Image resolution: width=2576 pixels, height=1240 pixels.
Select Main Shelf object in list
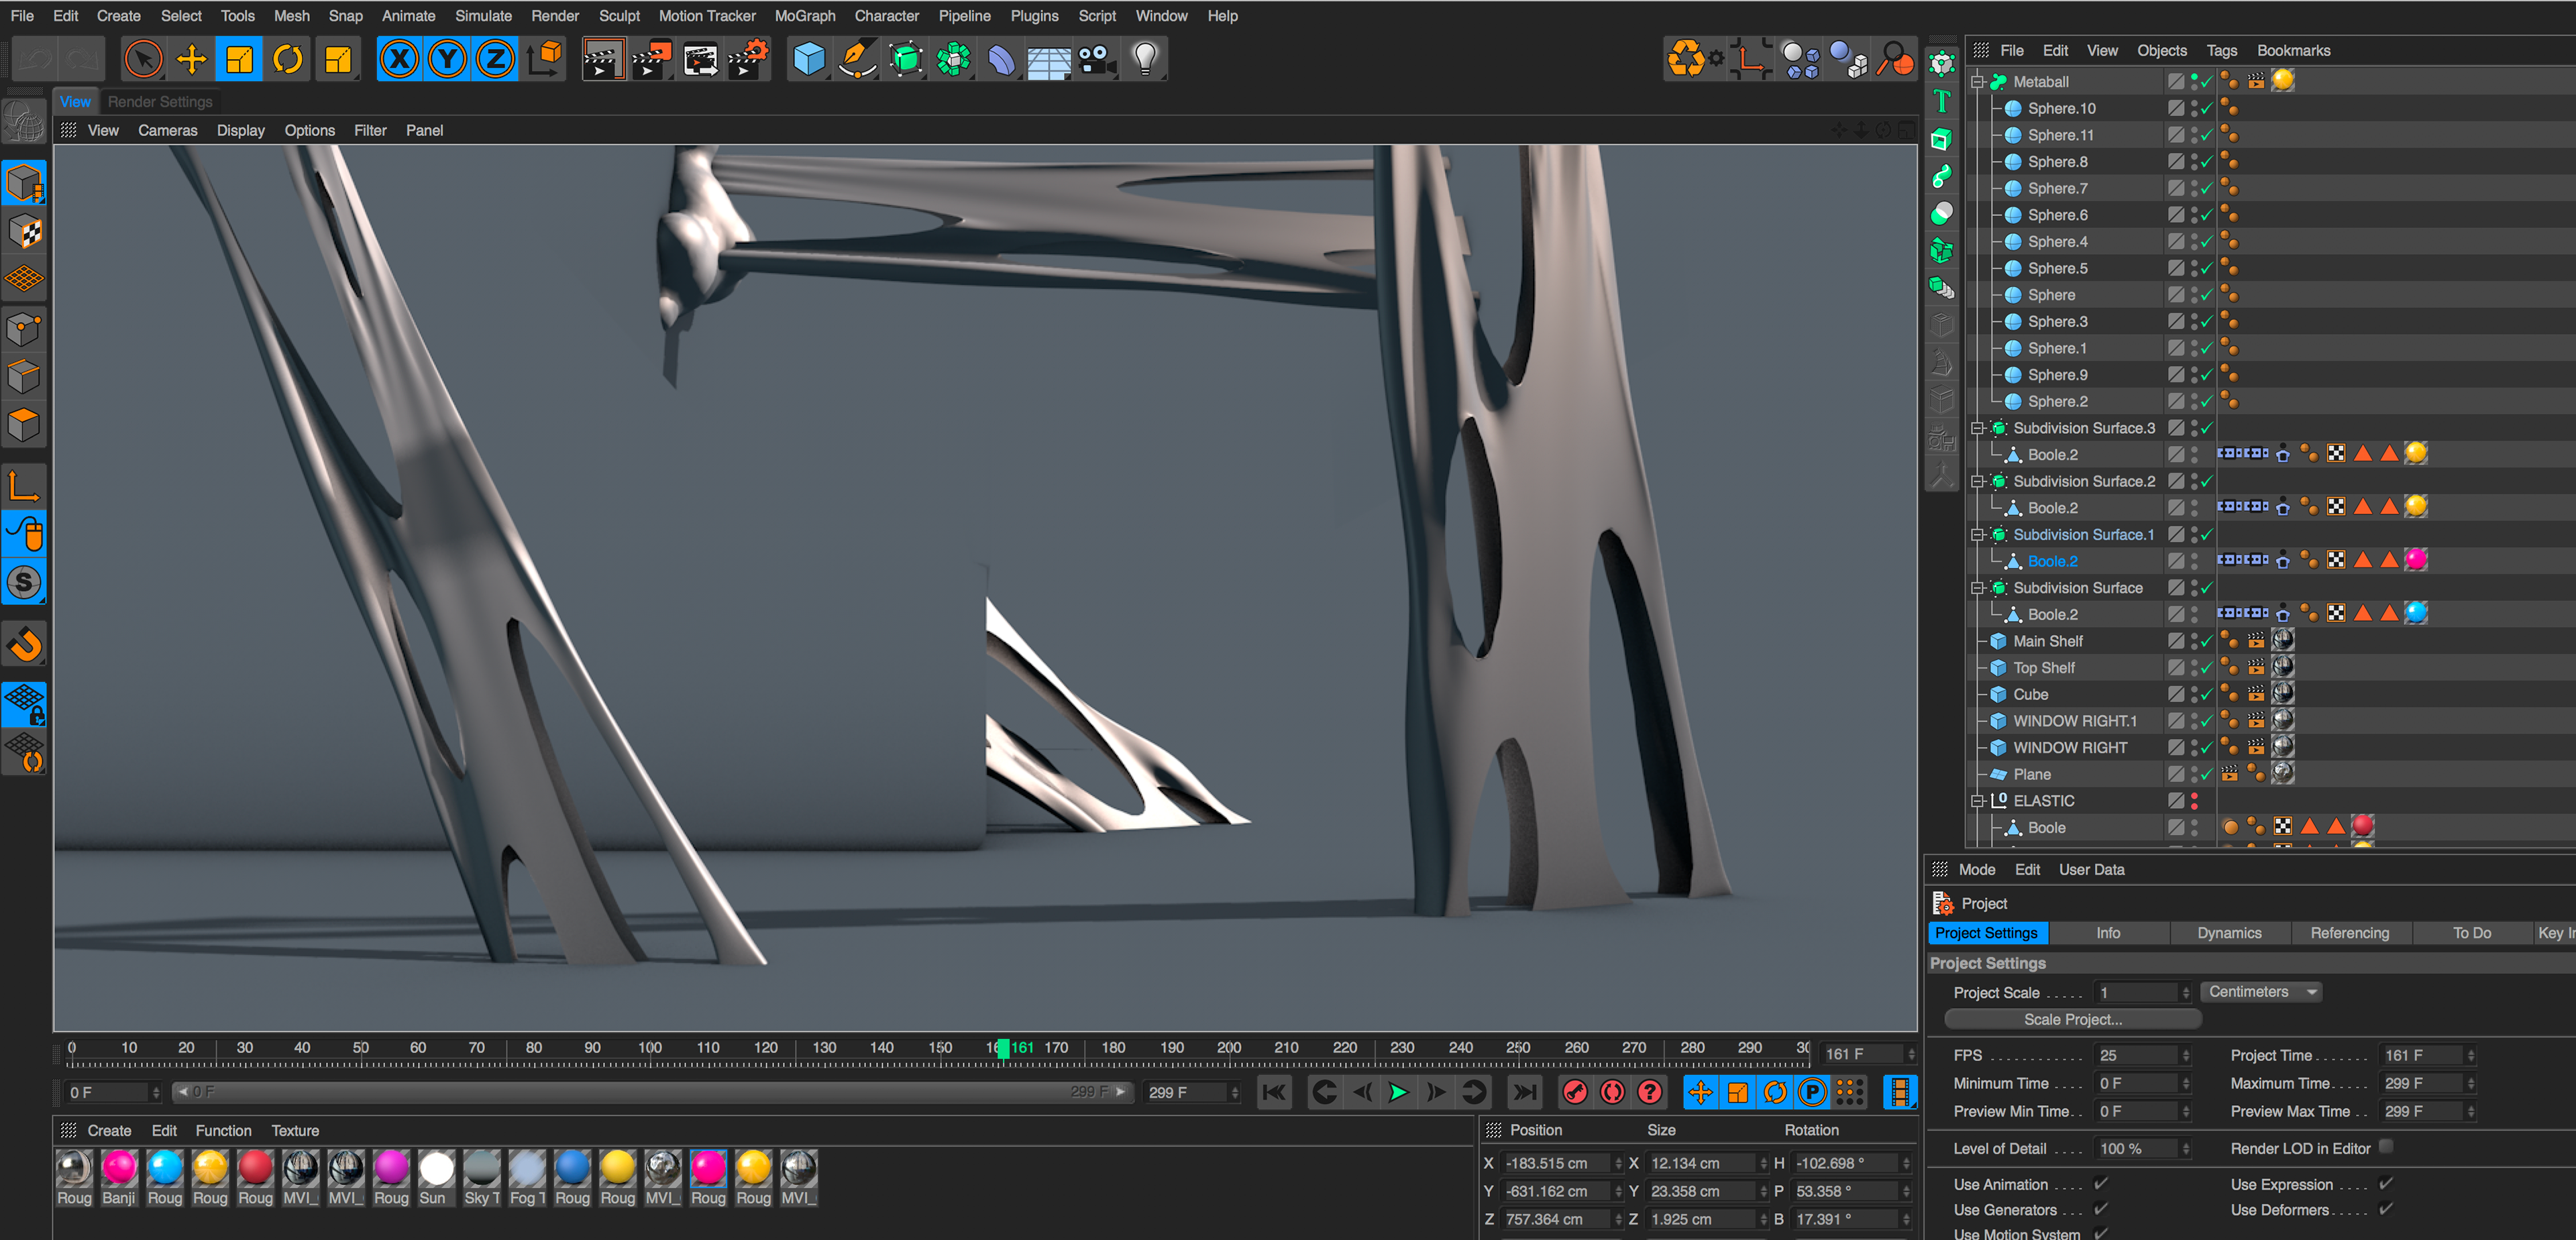pyautogui.click(x=2047, y=641)
